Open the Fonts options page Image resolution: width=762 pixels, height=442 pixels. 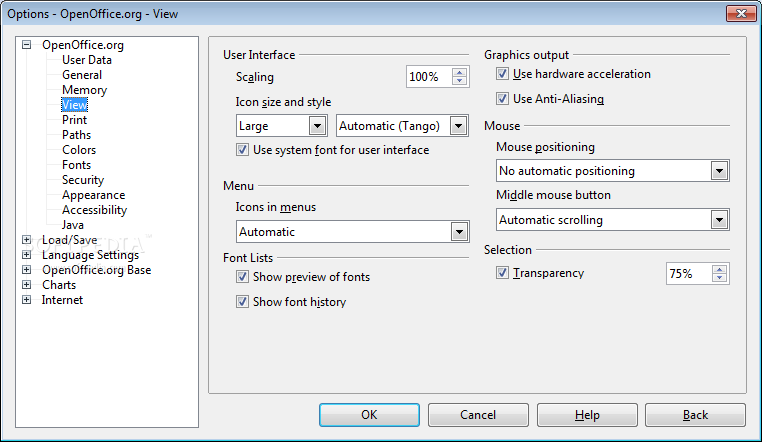[x=76, y=165]
